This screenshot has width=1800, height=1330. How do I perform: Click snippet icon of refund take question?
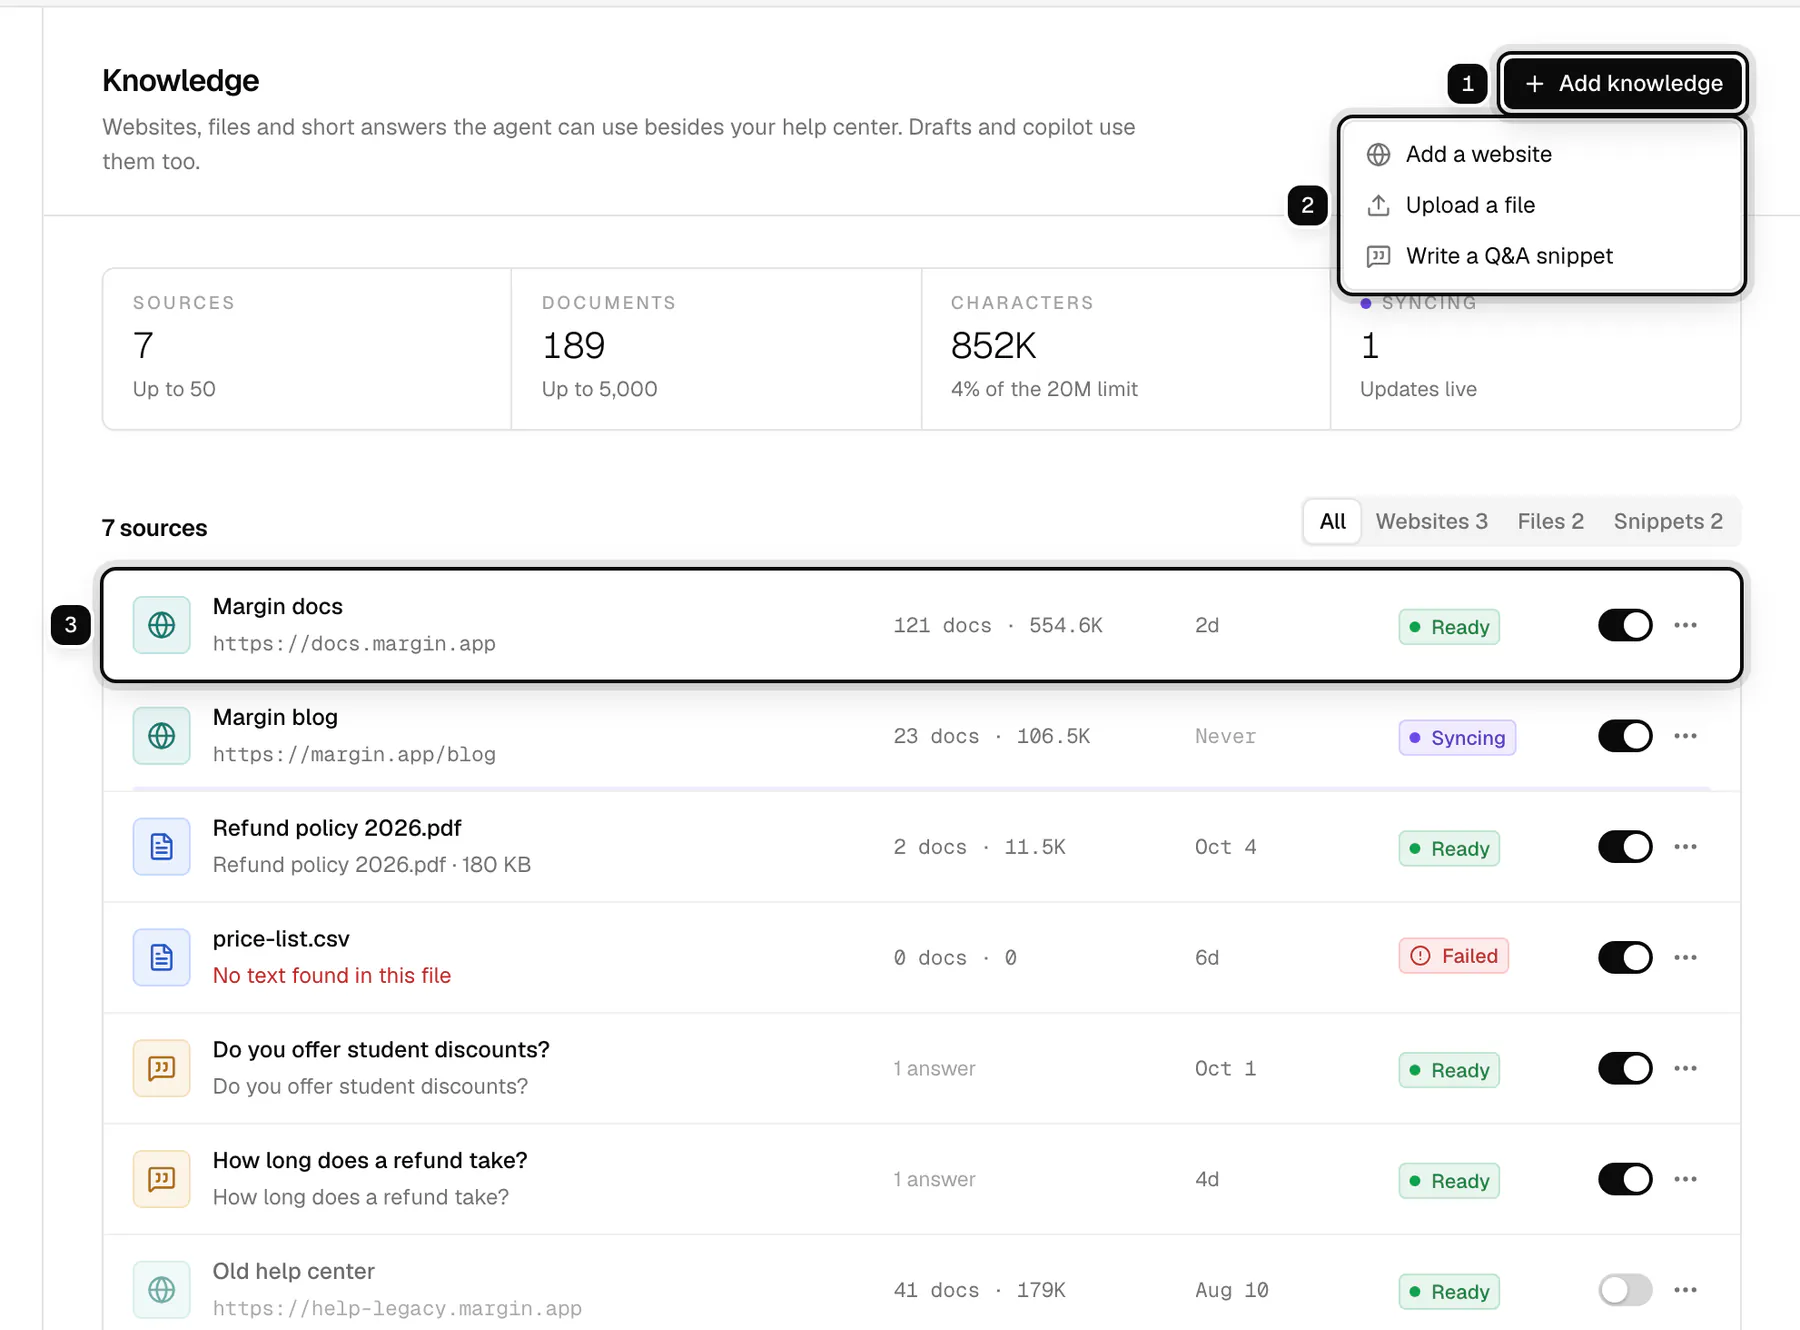[162, 1179]
